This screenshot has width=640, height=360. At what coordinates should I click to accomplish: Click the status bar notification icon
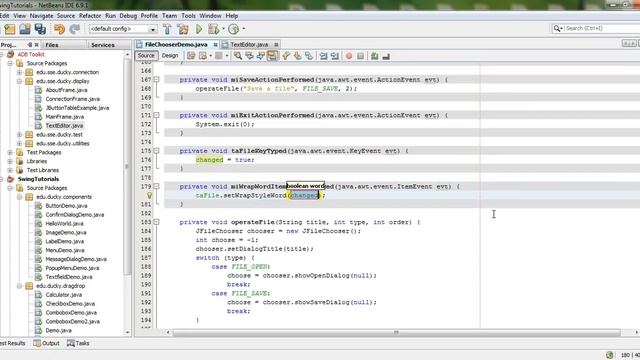point(610,355)
